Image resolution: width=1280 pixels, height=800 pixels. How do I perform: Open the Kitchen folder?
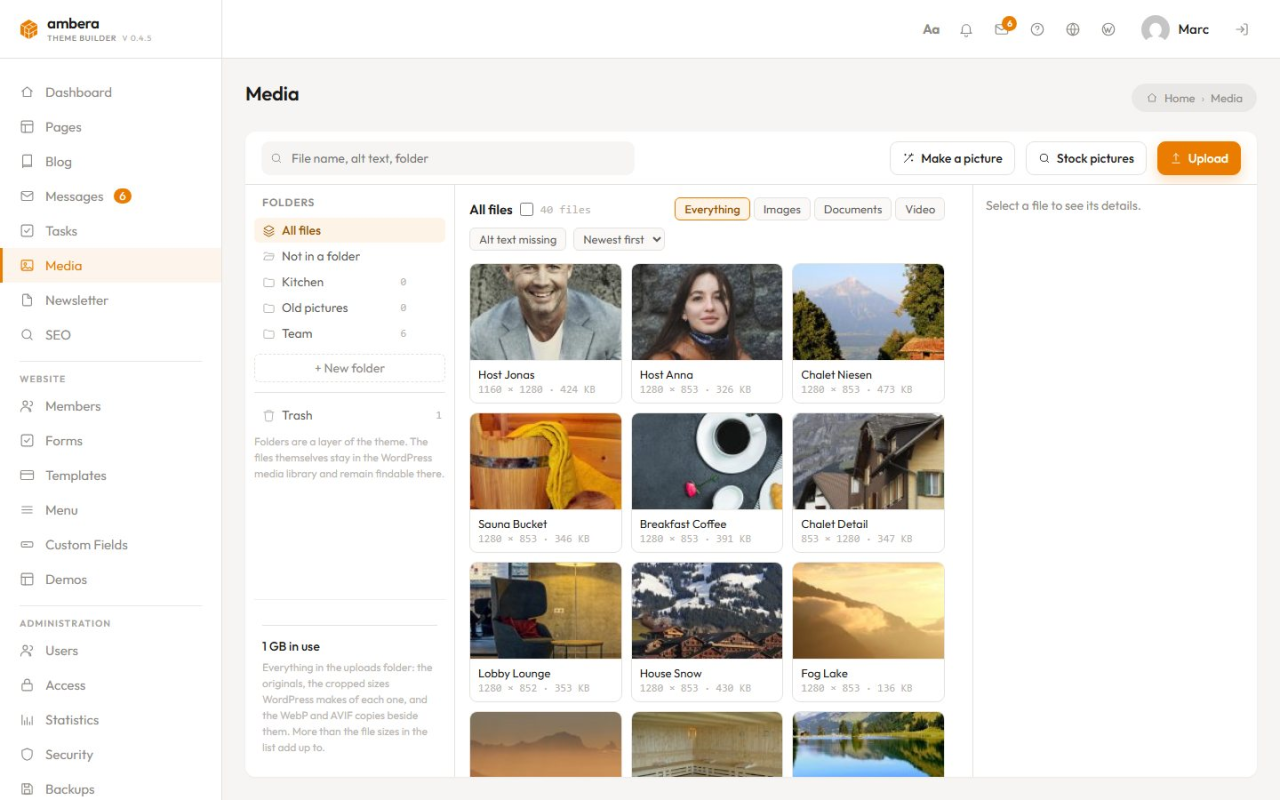350,282
